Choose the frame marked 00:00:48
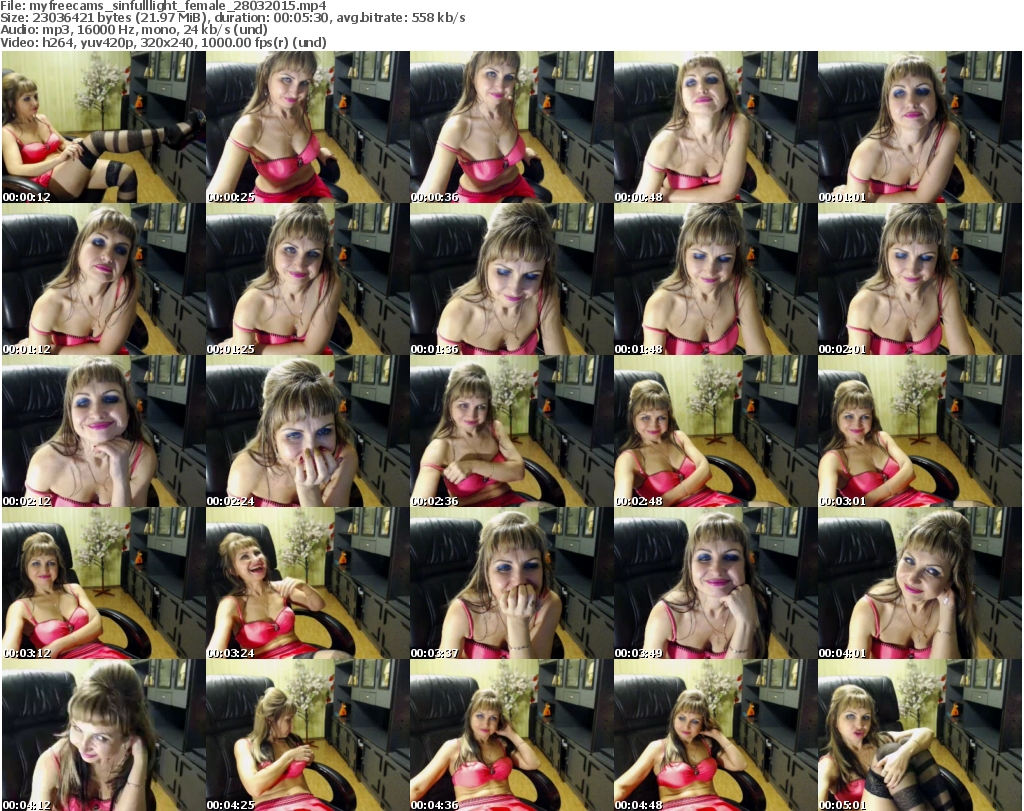This screenshot has width=1024, height=811. click(x=716, y=127)
